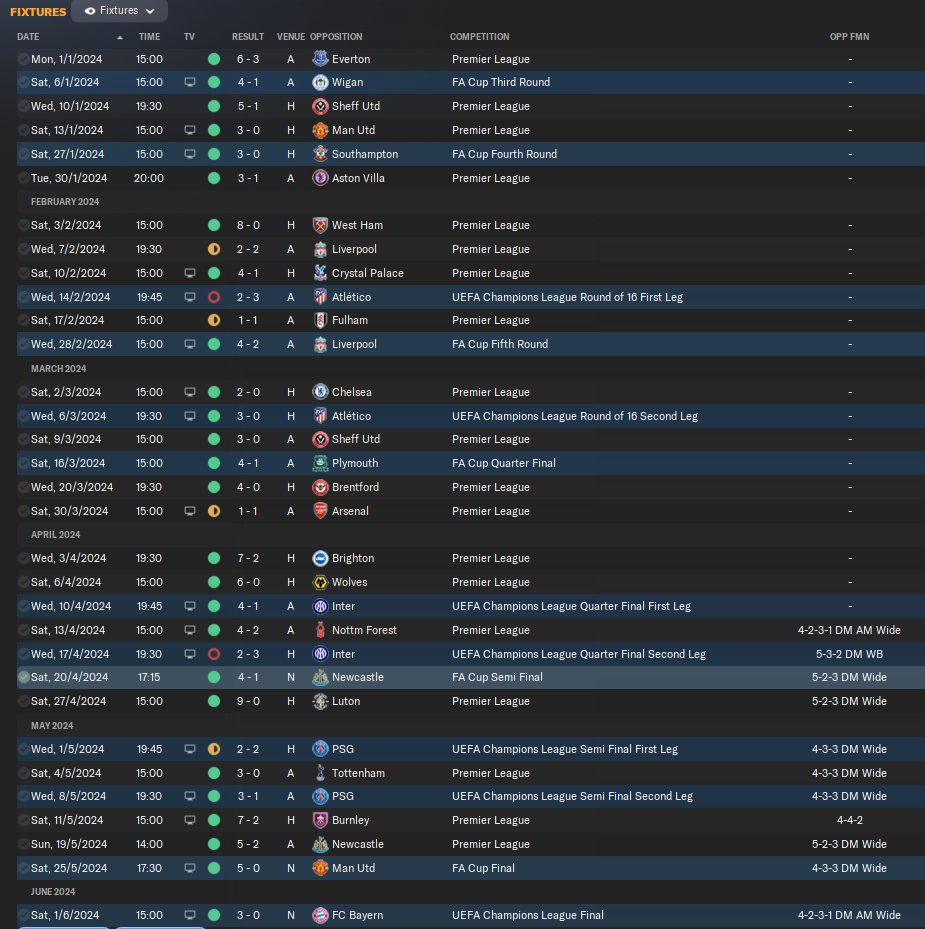Select the FA Cup Final competition text
Screen dimensions: 925x929
click(x=483, y=868)
